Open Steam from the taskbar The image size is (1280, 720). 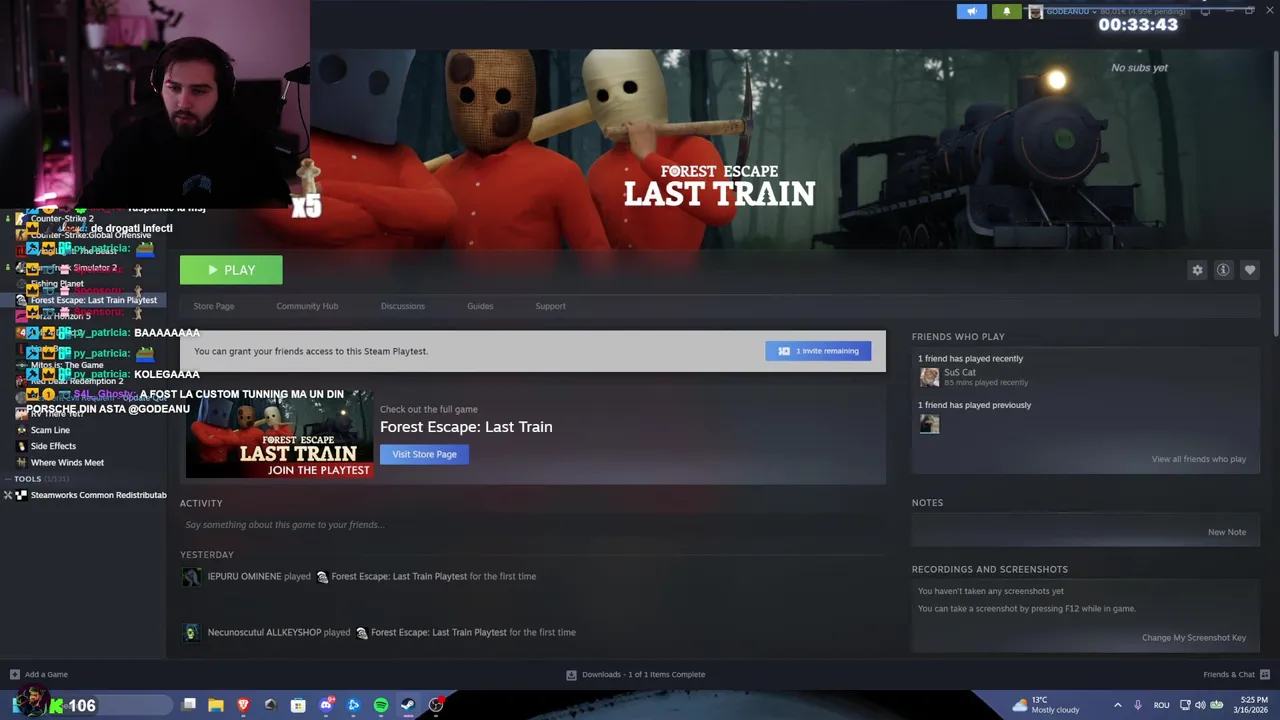point(408,705)
